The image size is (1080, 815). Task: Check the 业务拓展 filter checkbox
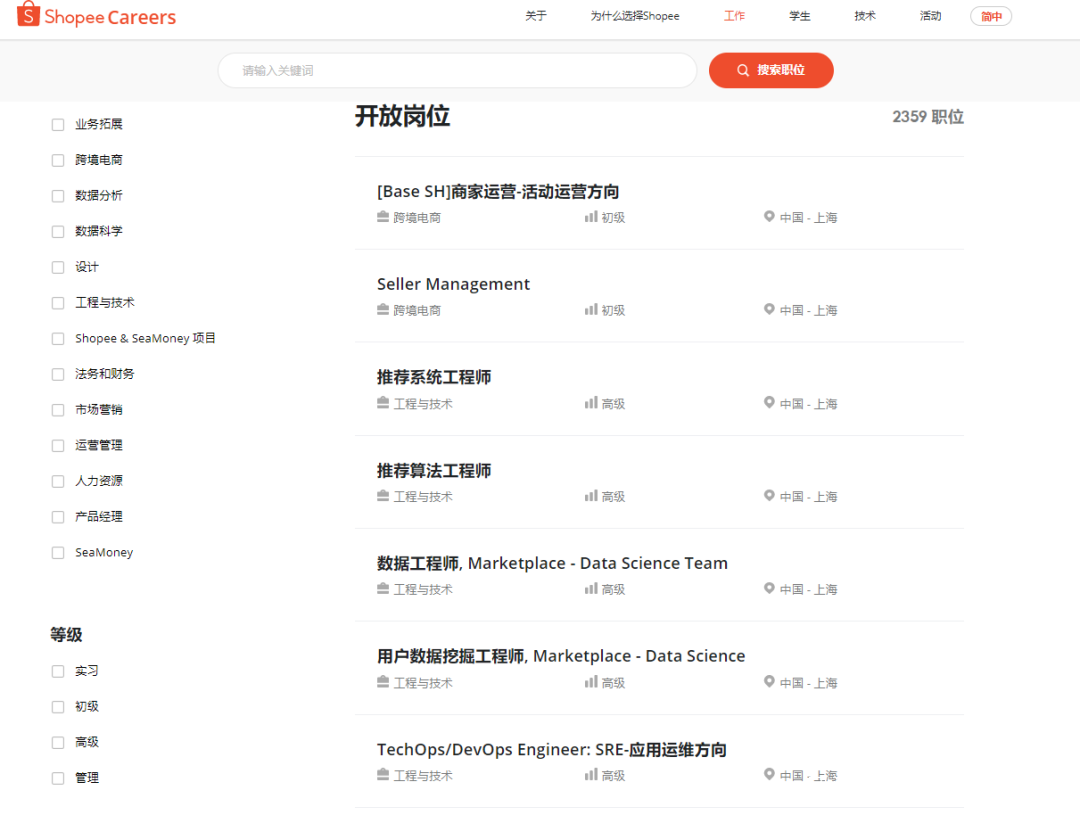coord(58,125)
